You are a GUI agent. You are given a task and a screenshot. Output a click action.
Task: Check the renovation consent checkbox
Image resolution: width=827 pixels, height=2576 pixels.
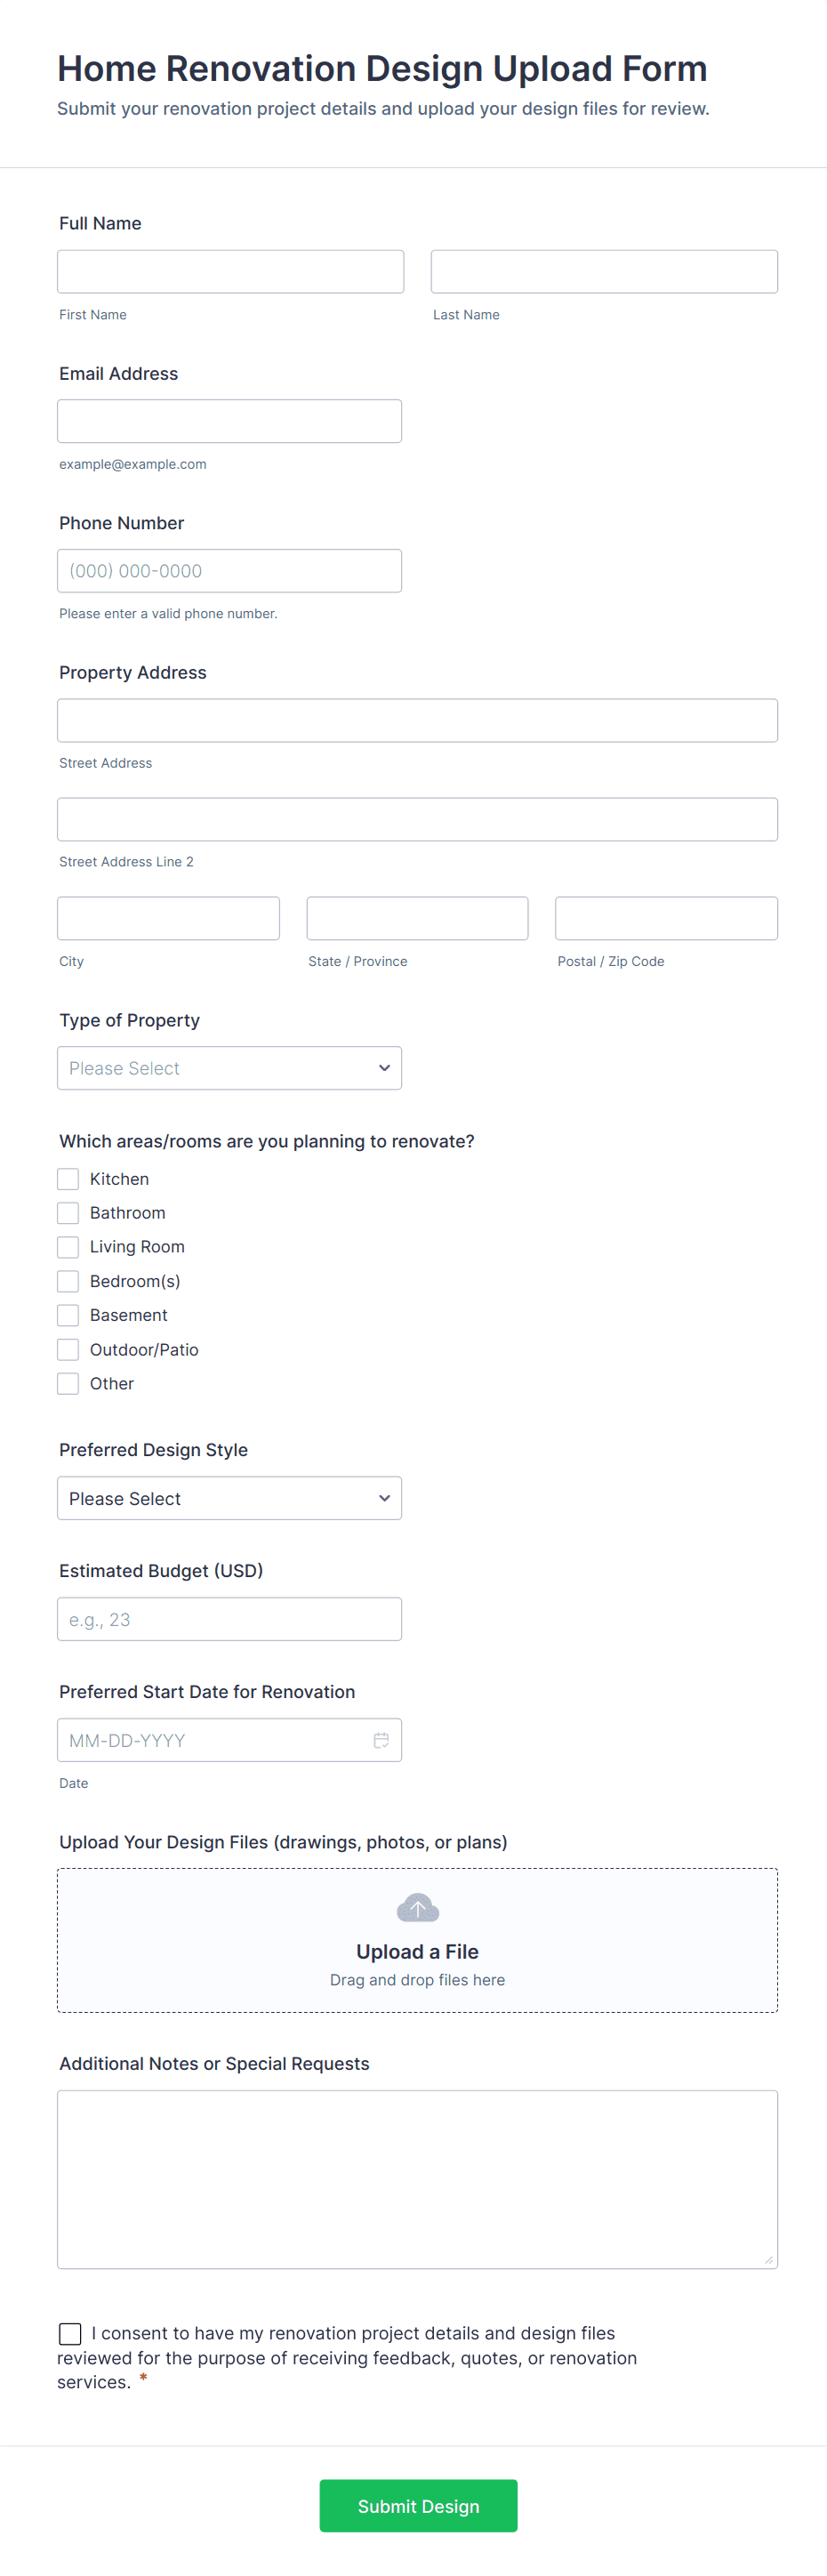(x=70, y=2333)
